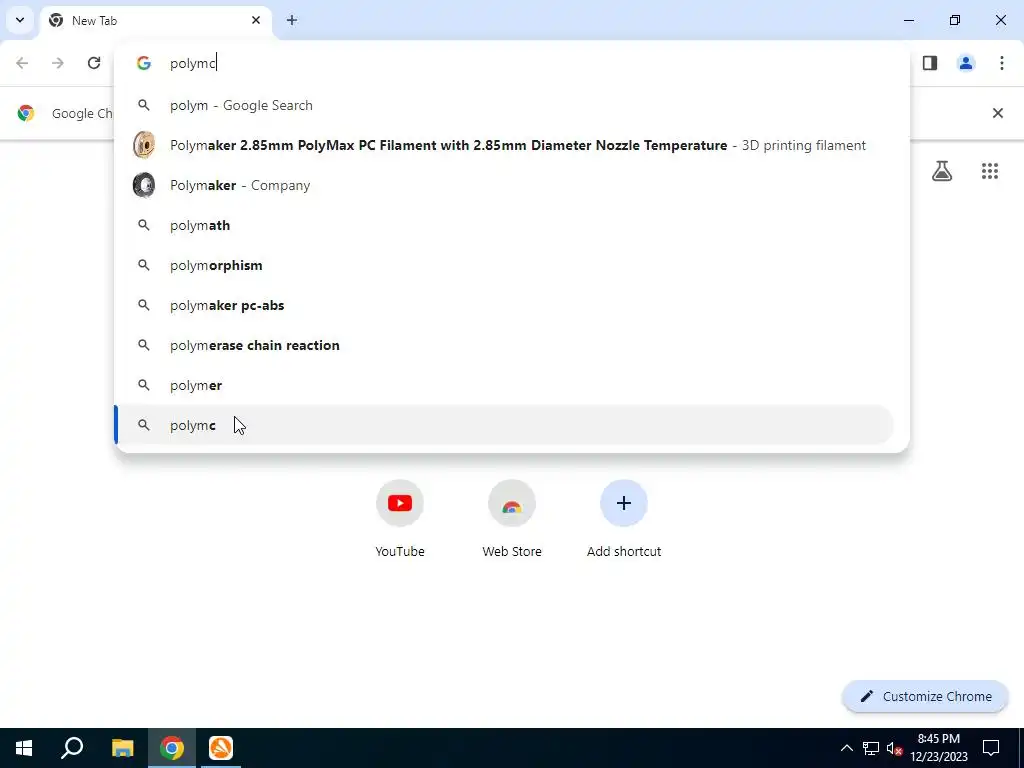Click the Polymaker company logo thumbnail
The image size is (1024, 768).
click(144, 185)
